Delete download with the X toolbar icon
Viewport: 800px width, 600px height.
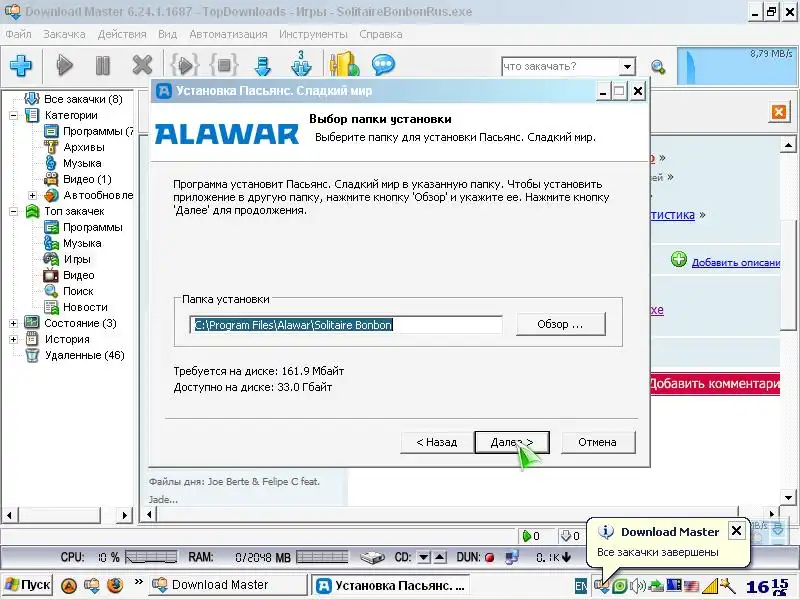coord(142,65)
